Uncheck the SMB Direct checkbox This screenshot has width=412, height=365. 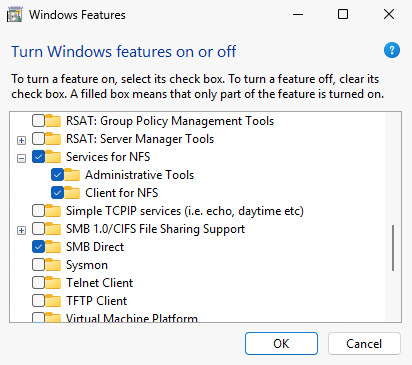click(38, 247)
